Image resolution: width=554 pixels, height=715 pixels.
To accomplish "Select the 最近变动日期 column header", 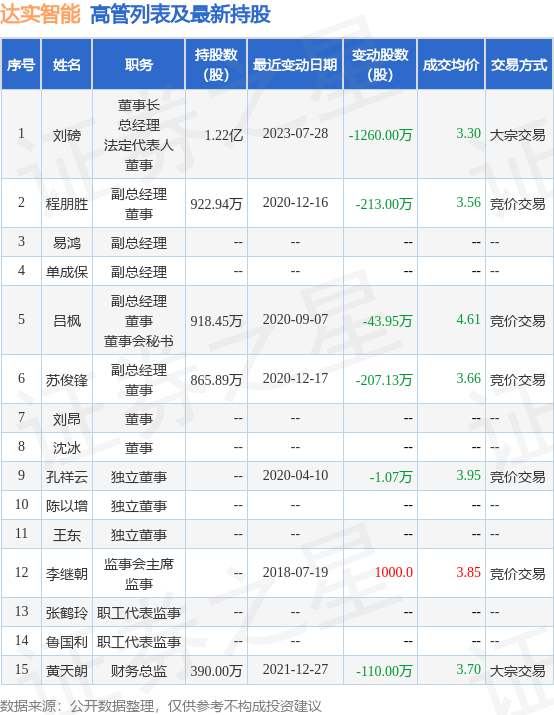I will pyautogui.click(x=295, y=64).
